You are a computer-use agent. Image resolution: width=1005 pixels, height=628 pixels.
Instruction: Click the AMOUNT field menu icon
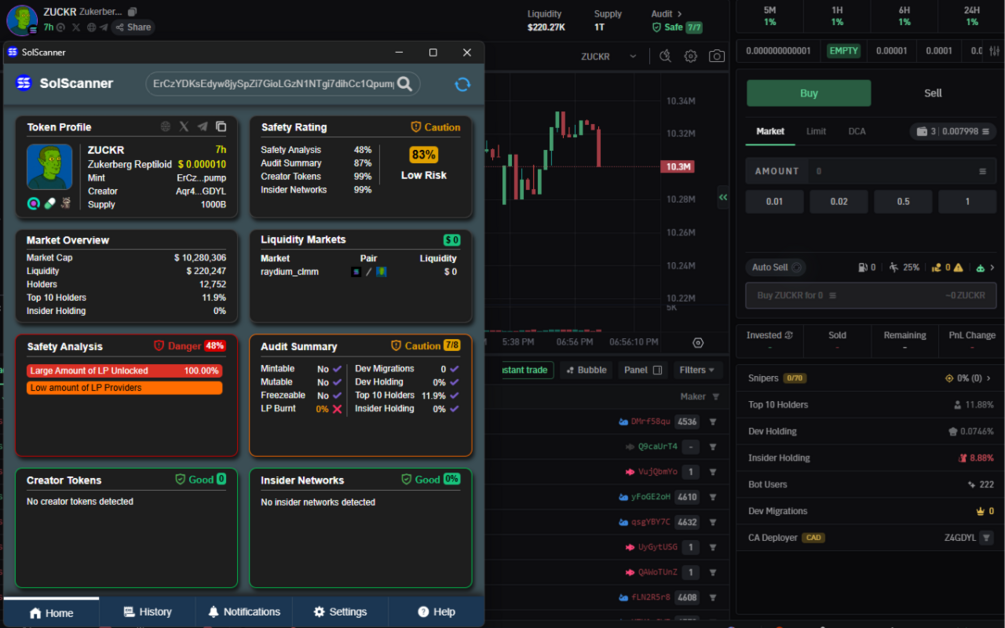point(983,171)
